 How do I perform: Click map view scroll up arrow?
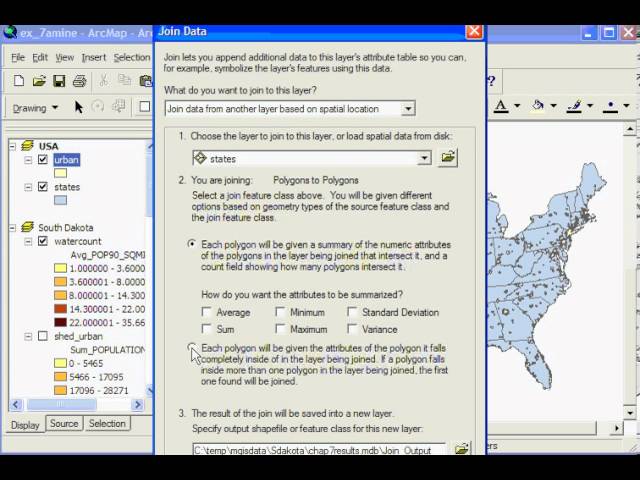click(x=630, y=129)
